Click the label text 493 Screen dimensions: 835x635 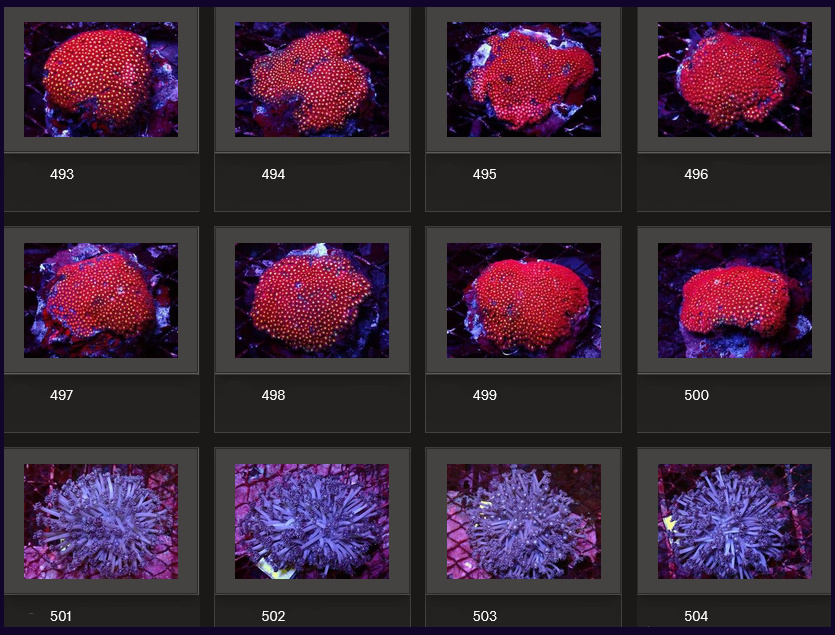62,174
